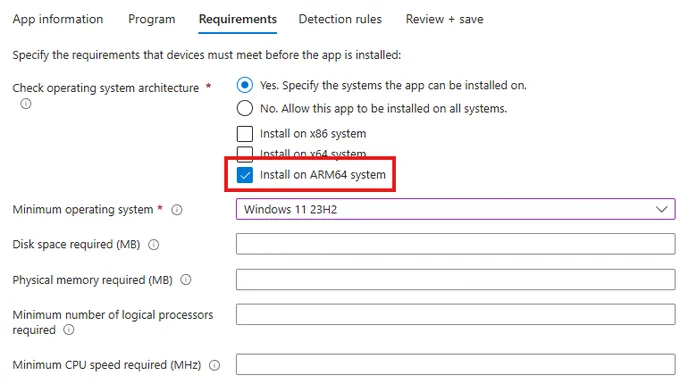Focus the Physical memory required field

455,279
